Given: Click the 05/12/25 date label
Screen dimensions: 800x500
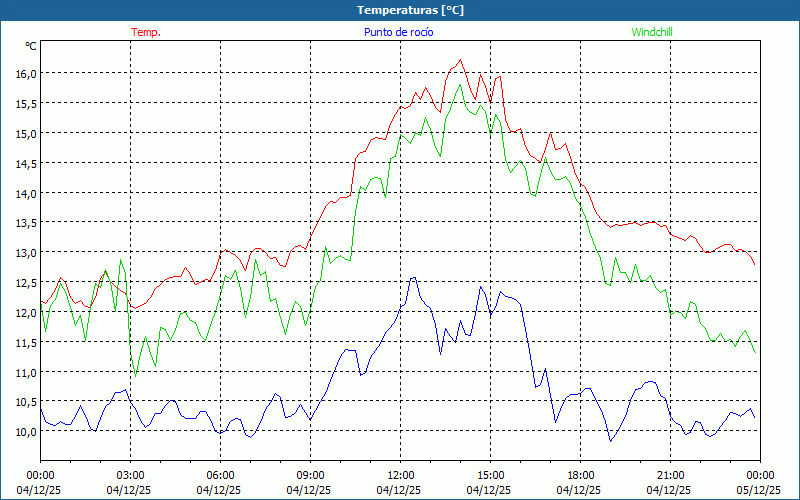Looking at the screenshot, I should tap(760, 490).
